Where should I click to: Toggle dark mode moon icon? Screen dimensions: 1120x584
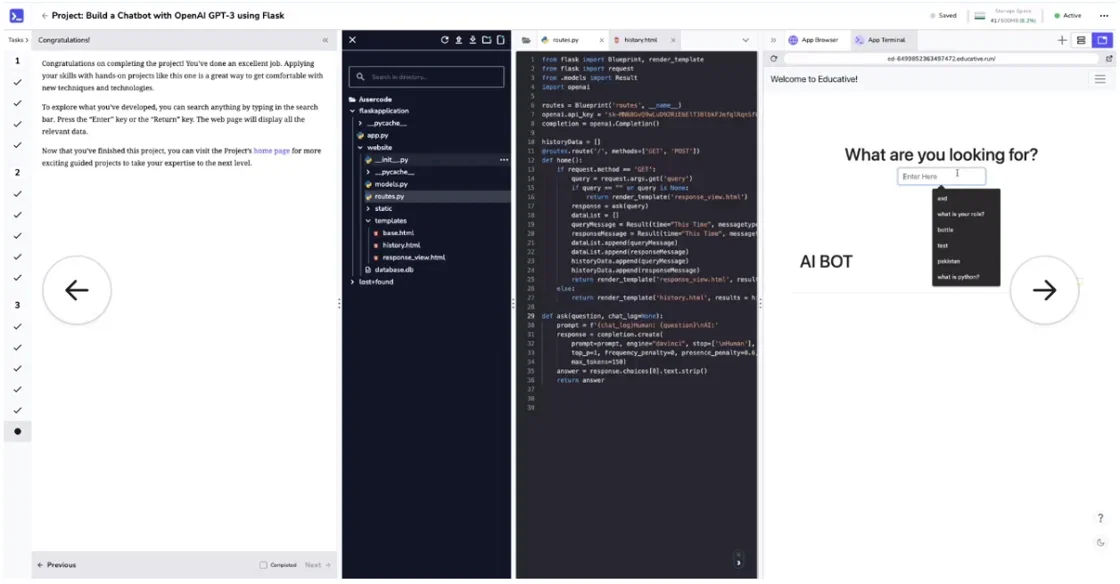pyautogui.click(x=1100, y=543)
